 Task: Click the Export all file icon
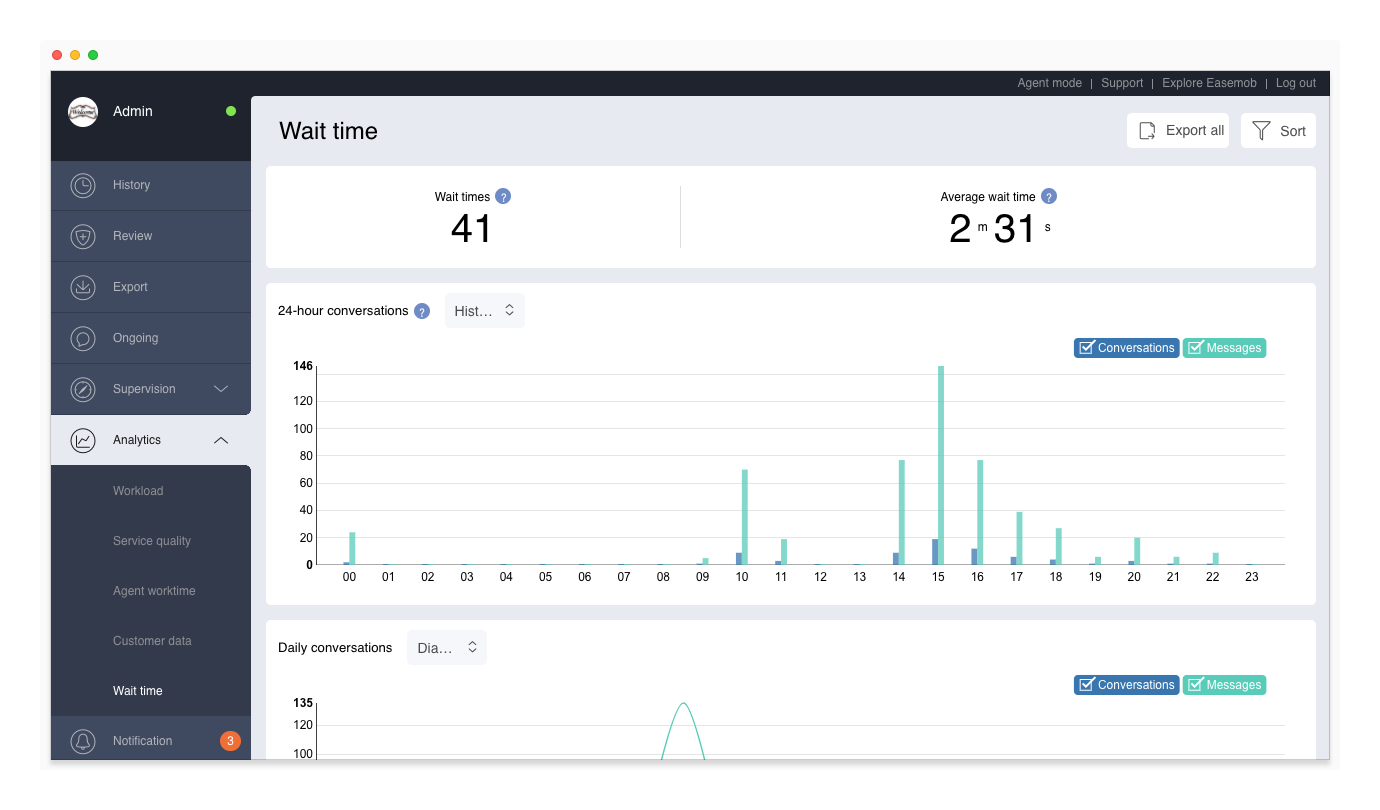[x=1148, y=131]
